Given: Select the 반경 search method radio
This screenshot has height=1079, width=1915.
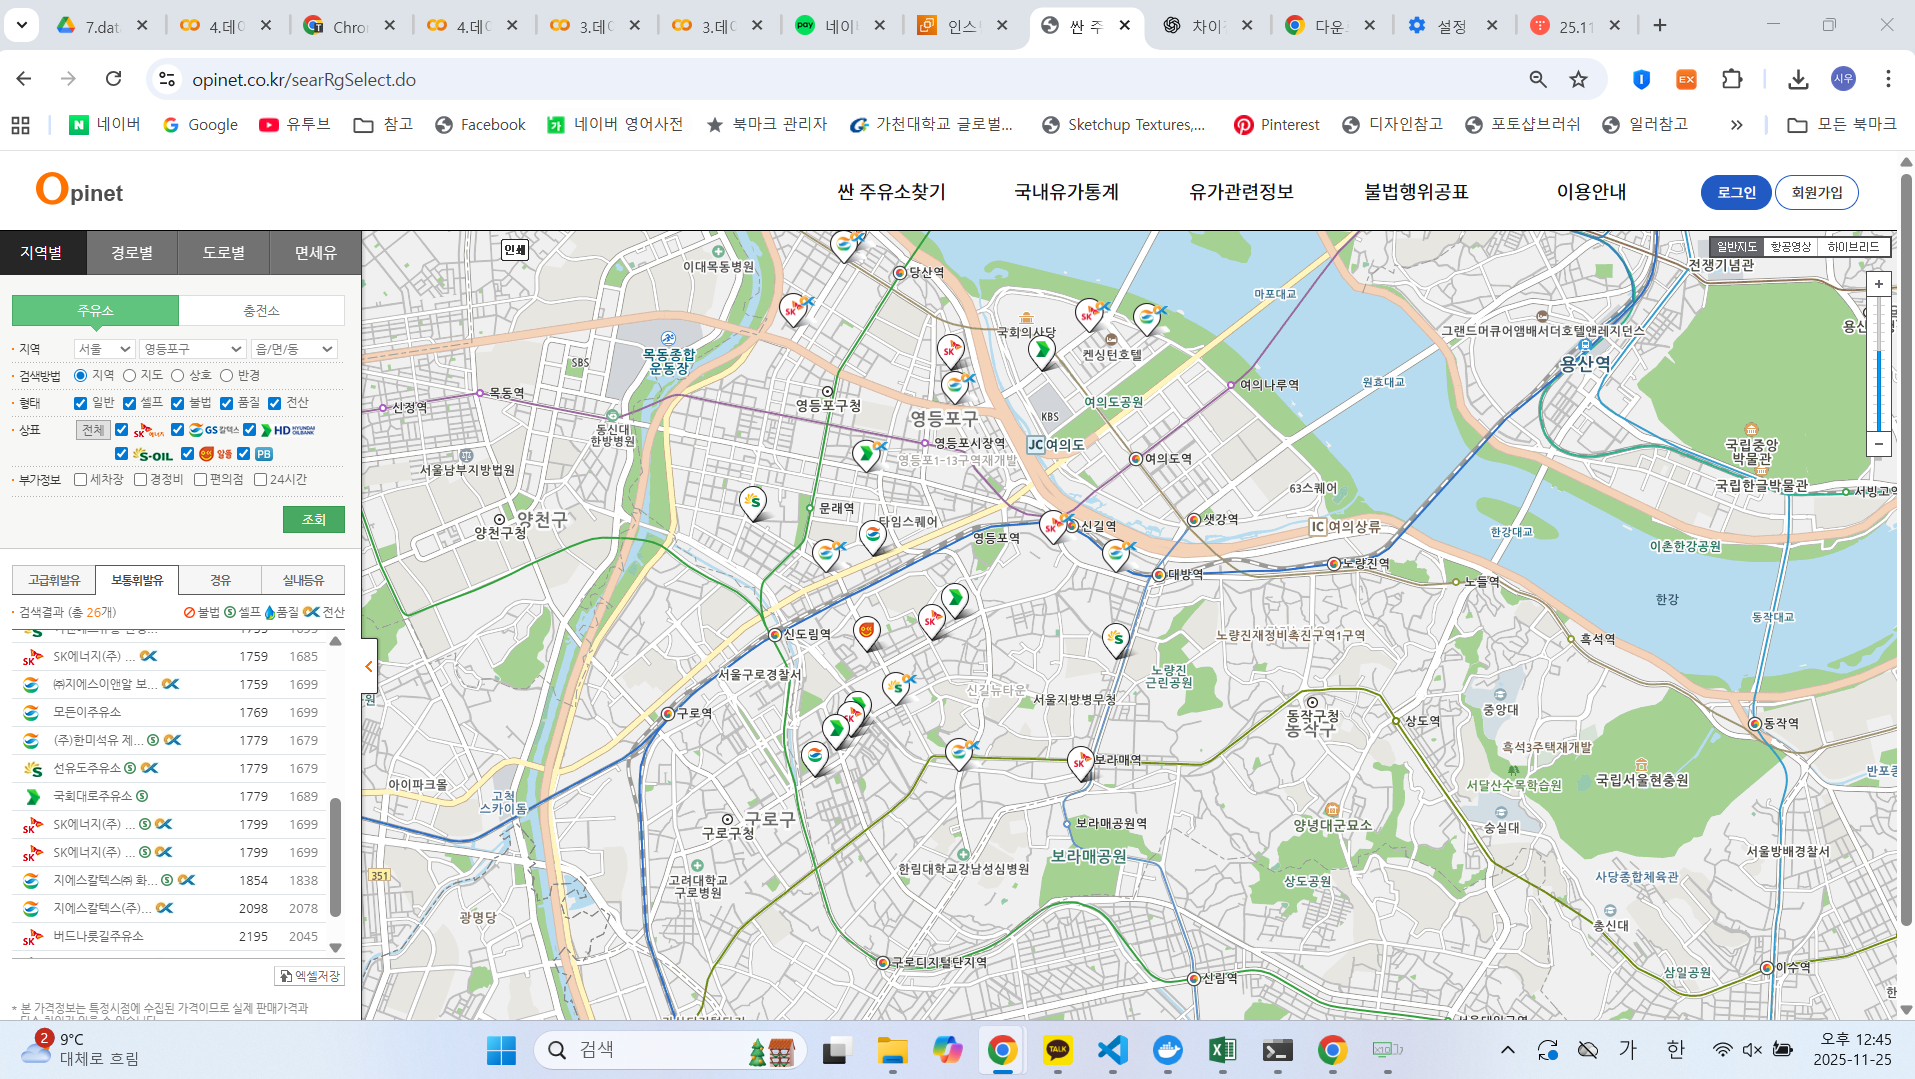Looking at the screenshot, I should (x=226, y=376).
